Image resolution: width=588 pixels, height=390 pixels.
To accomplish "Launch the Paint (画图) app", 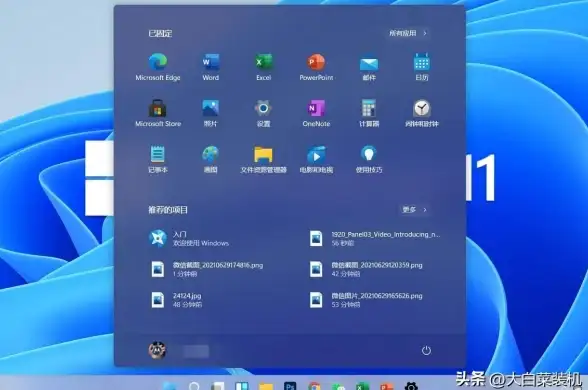I will click(x=211, y=159).
